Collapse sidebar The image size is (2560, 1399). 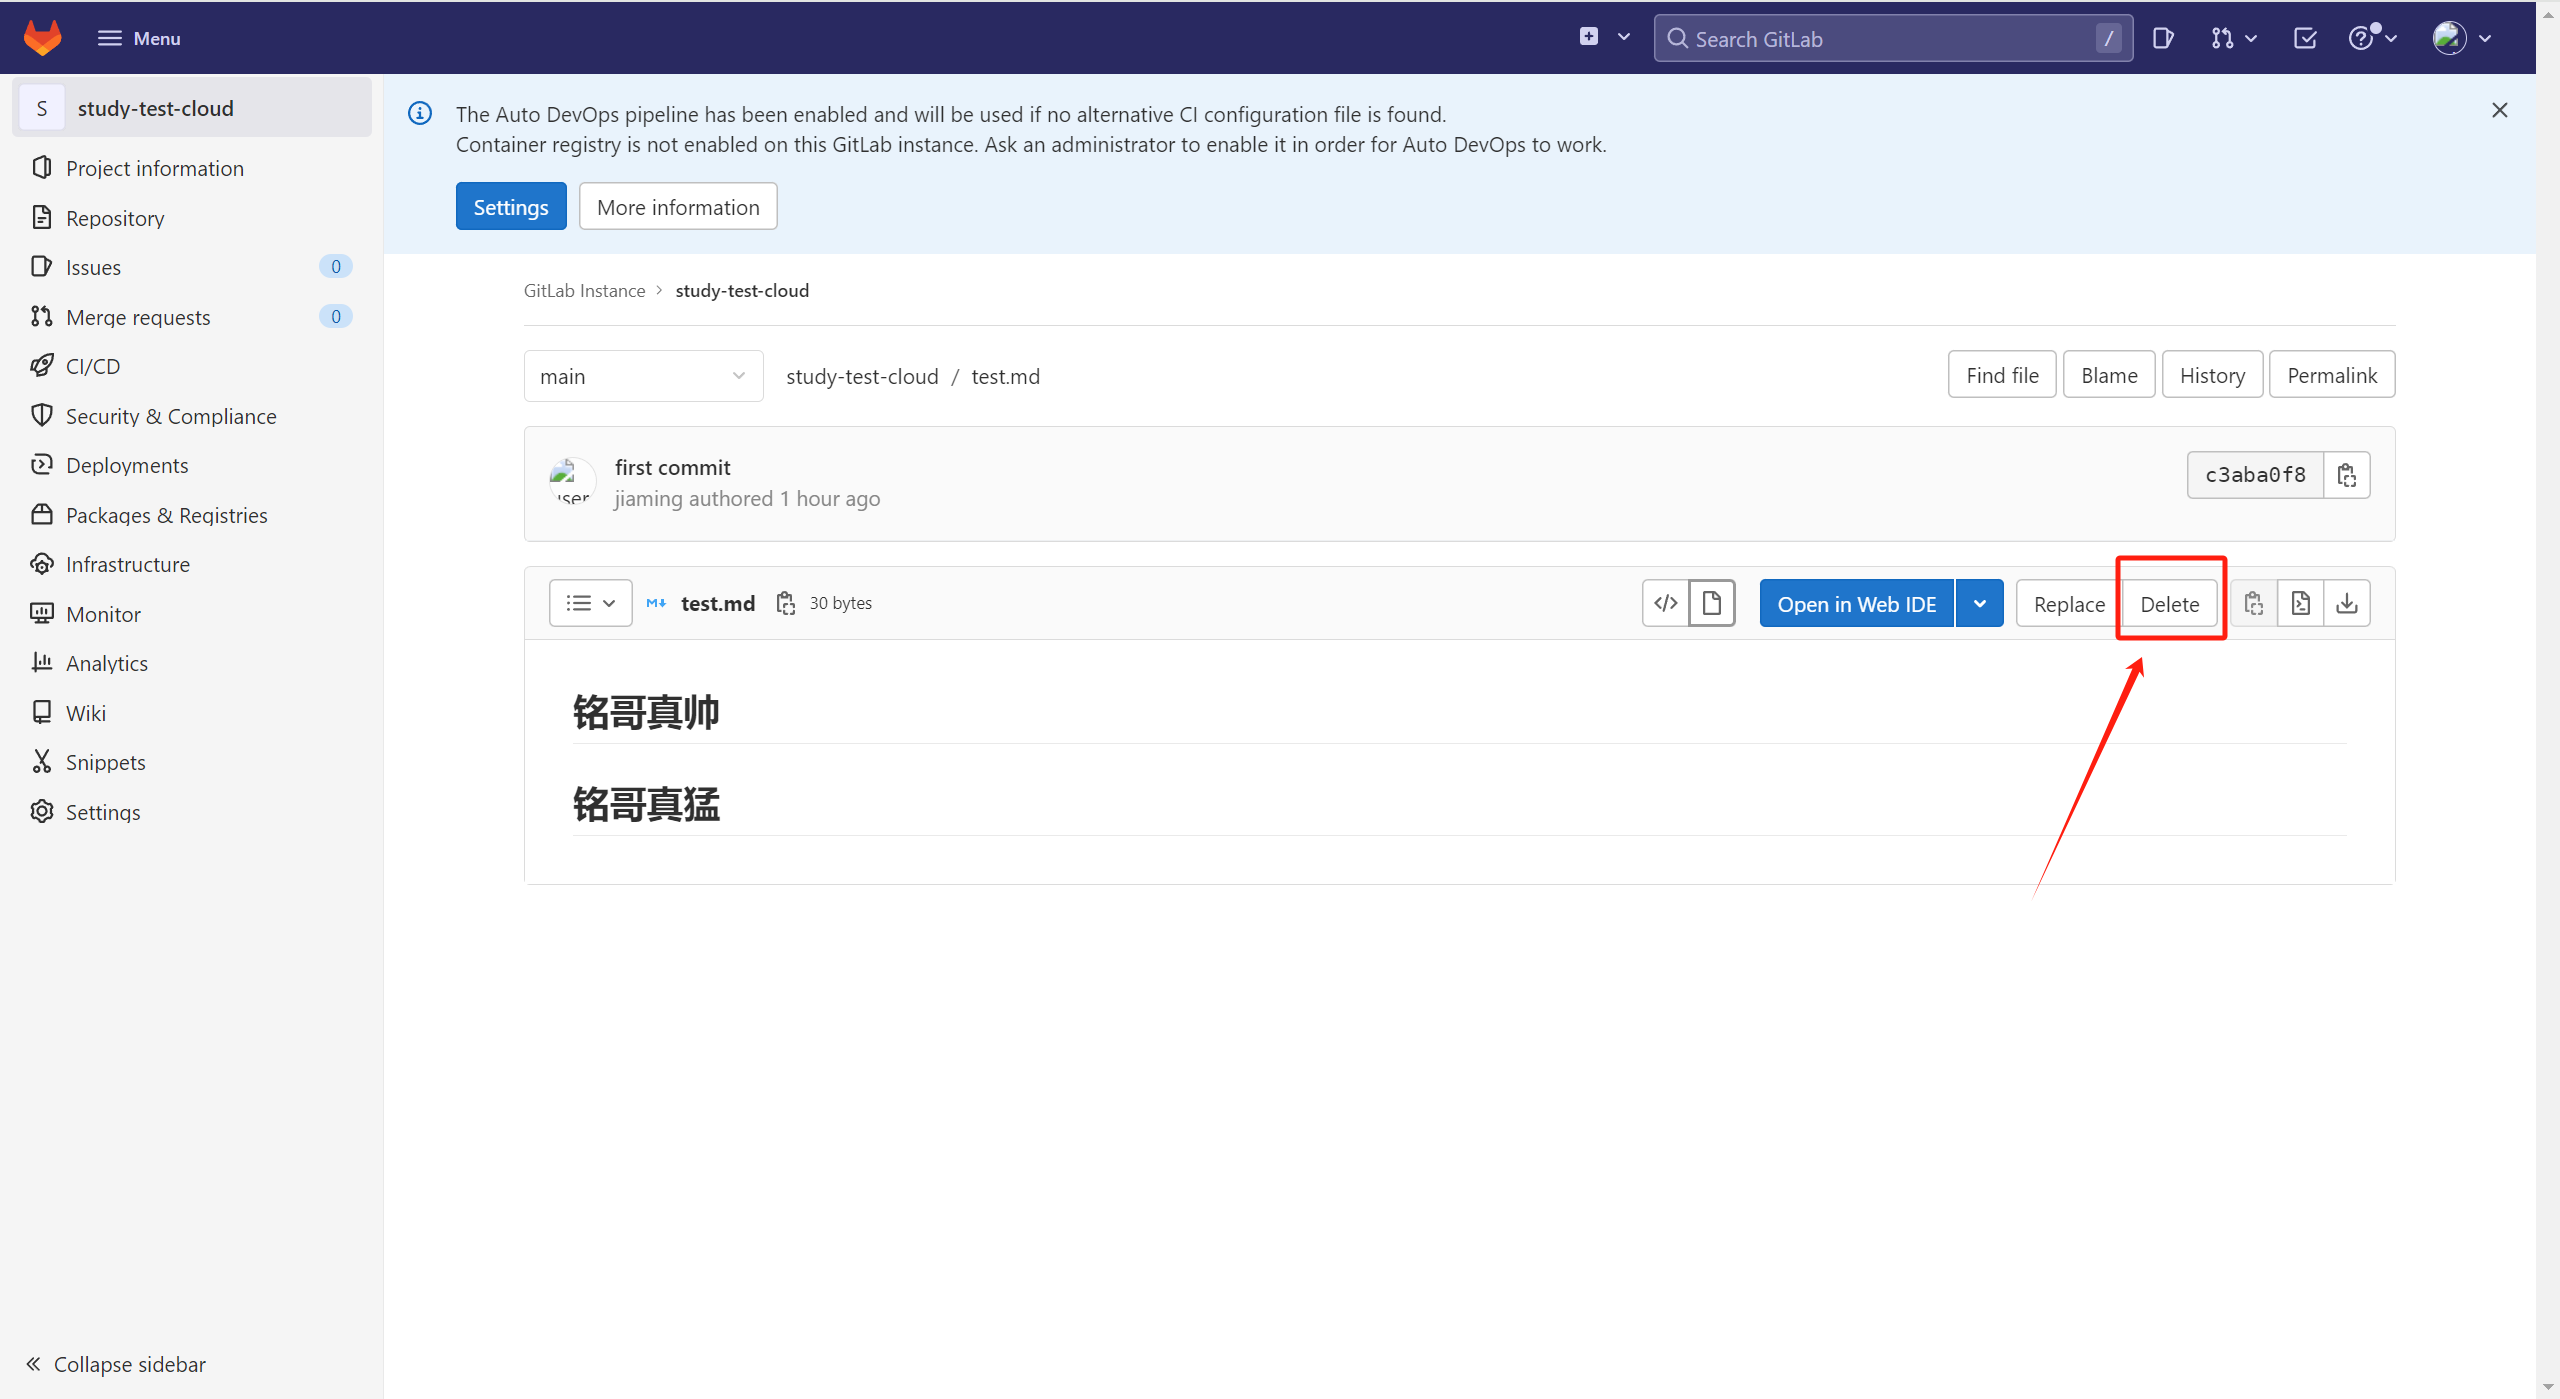coord(116,1364)
